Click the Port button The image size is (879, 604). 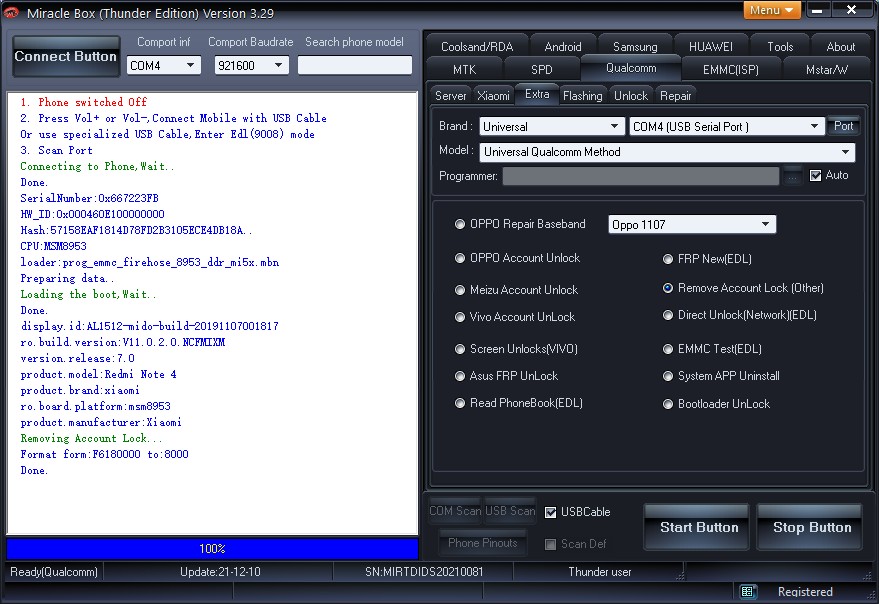(x=843, y=126)
